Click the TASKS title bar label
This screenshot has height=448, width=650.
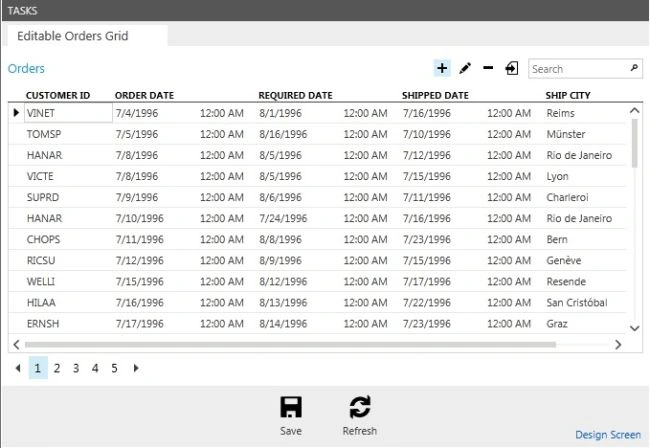pos(22,11)
